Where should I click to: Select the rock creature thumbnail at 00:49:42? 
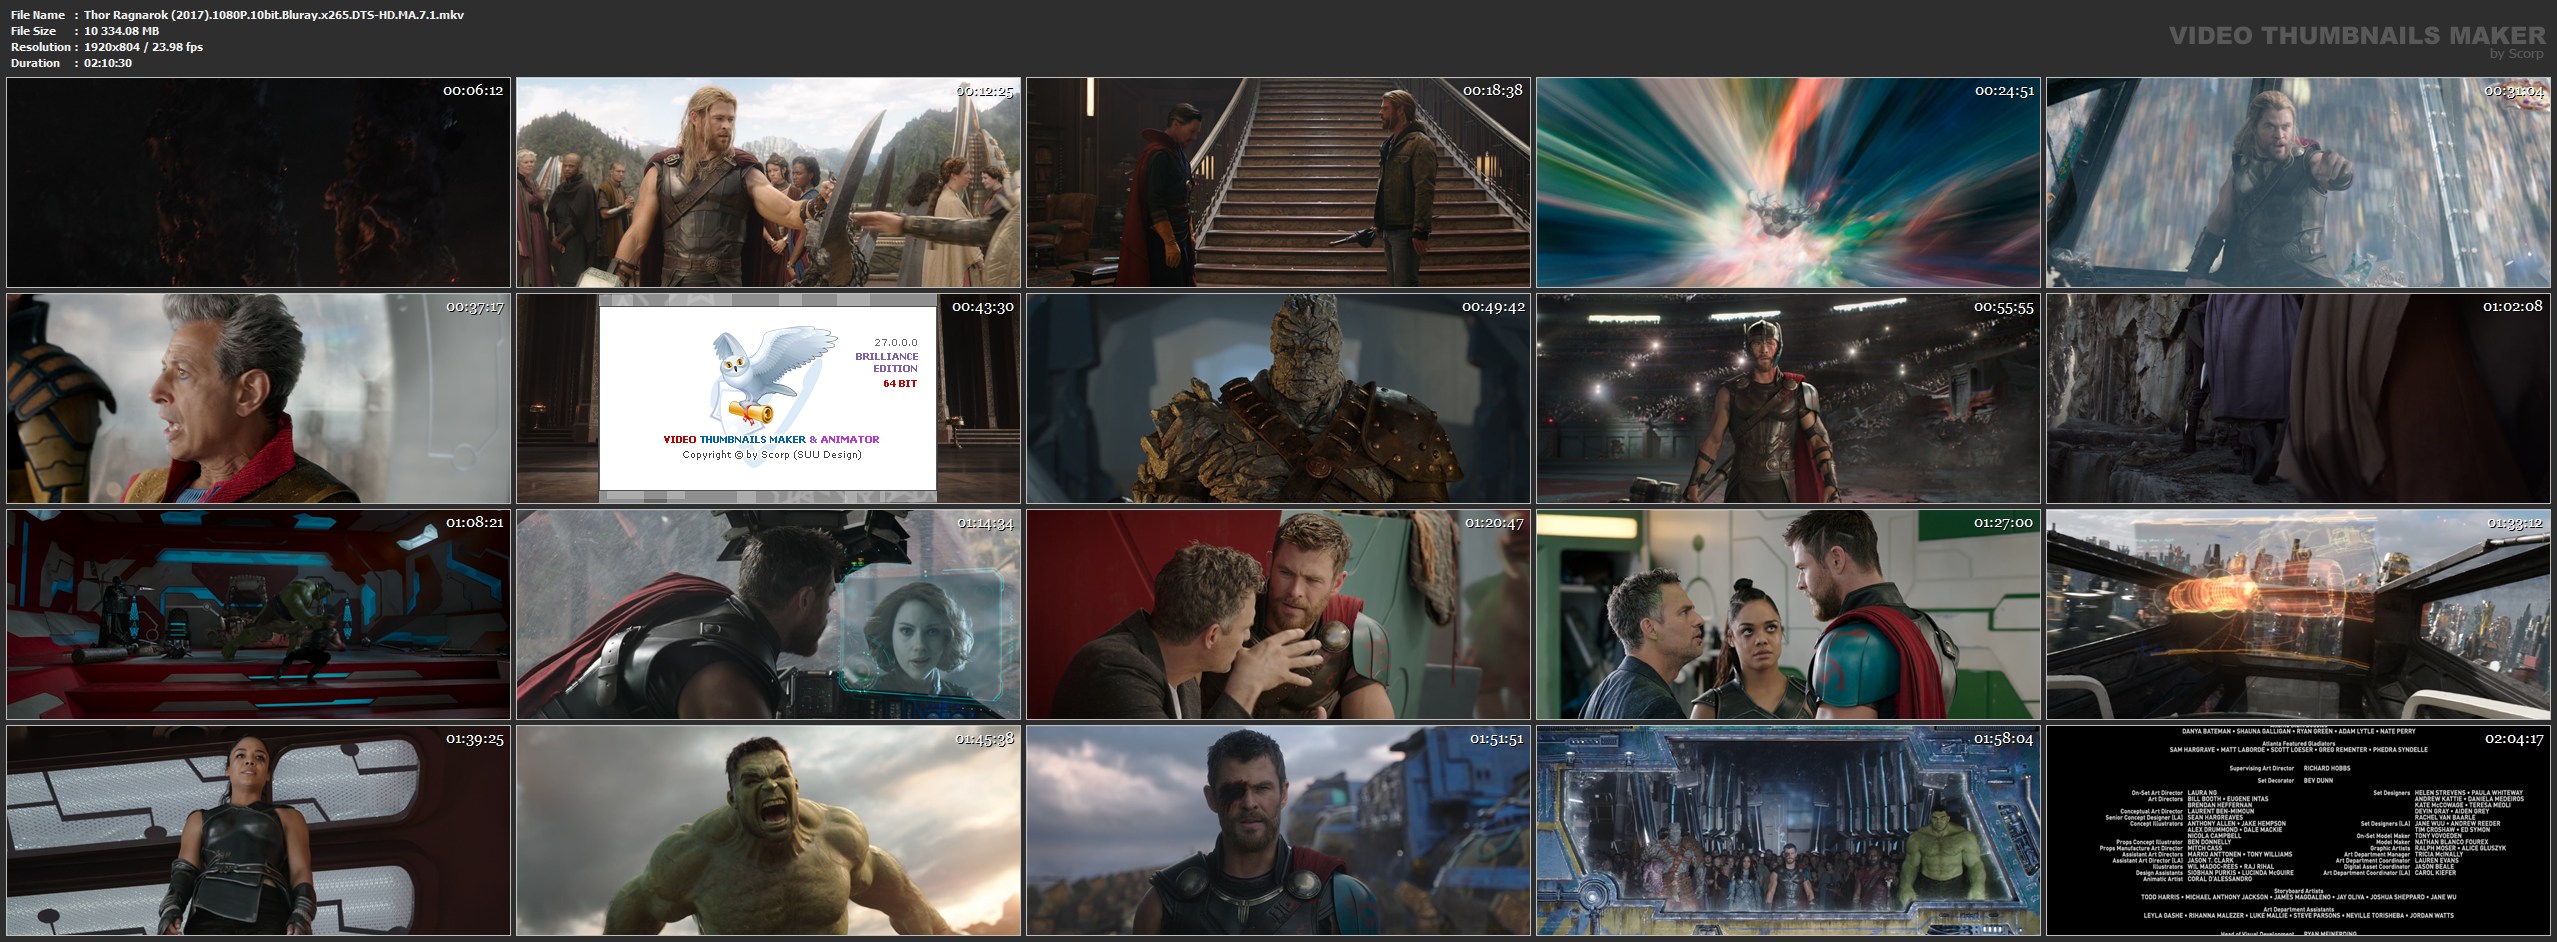pyautogui.click(x=1278, y=398)
